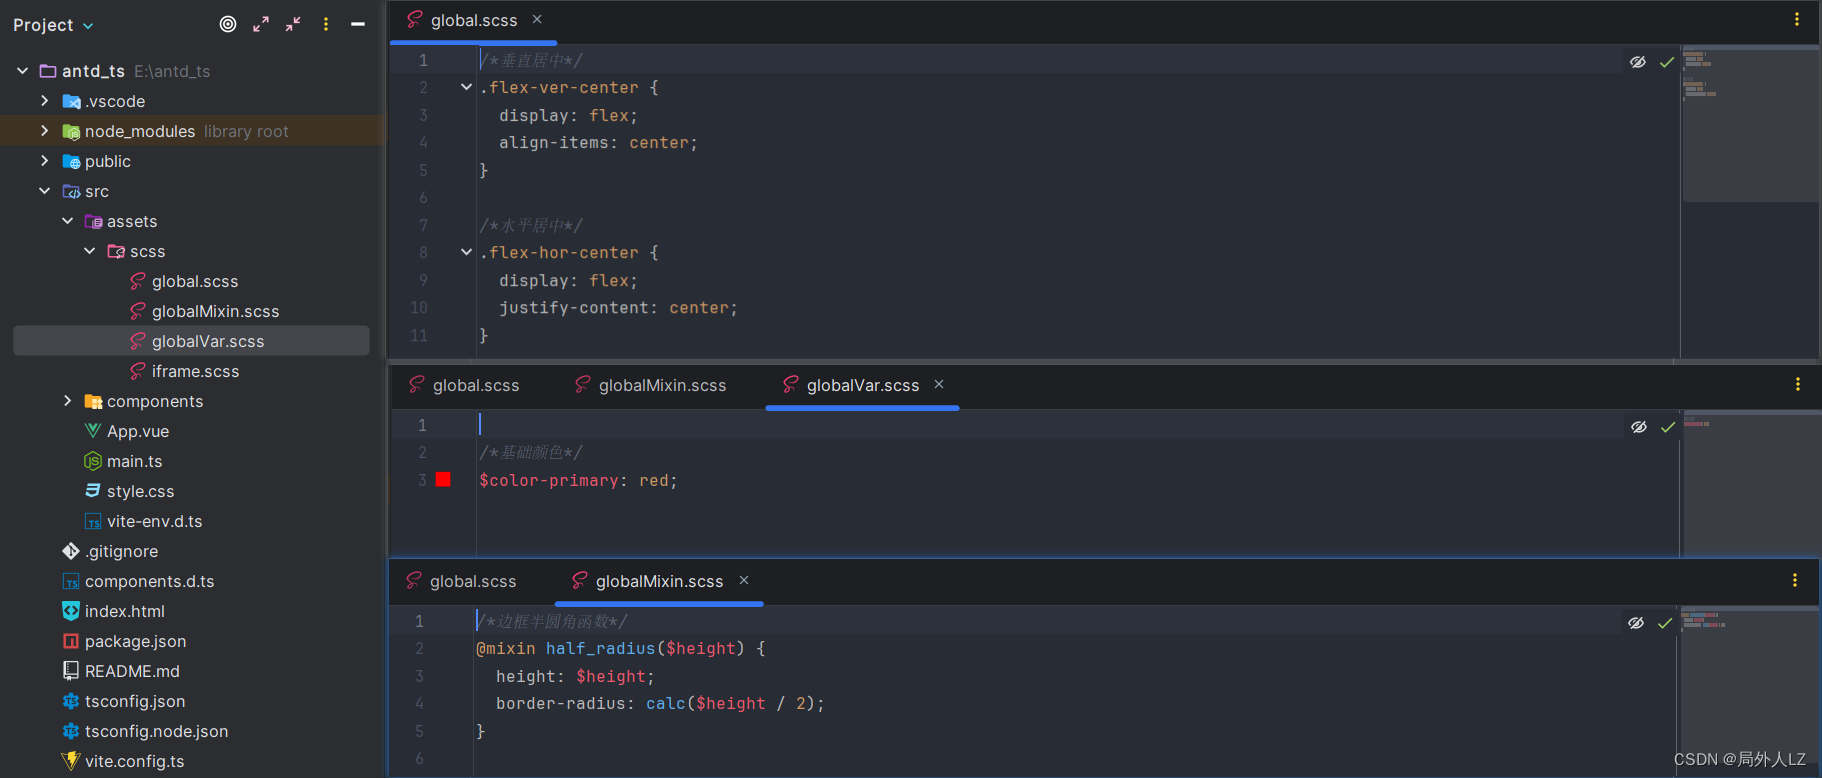Open components.d.ts in the project tree
1822x778 pixels.
(x=149, y=581)
